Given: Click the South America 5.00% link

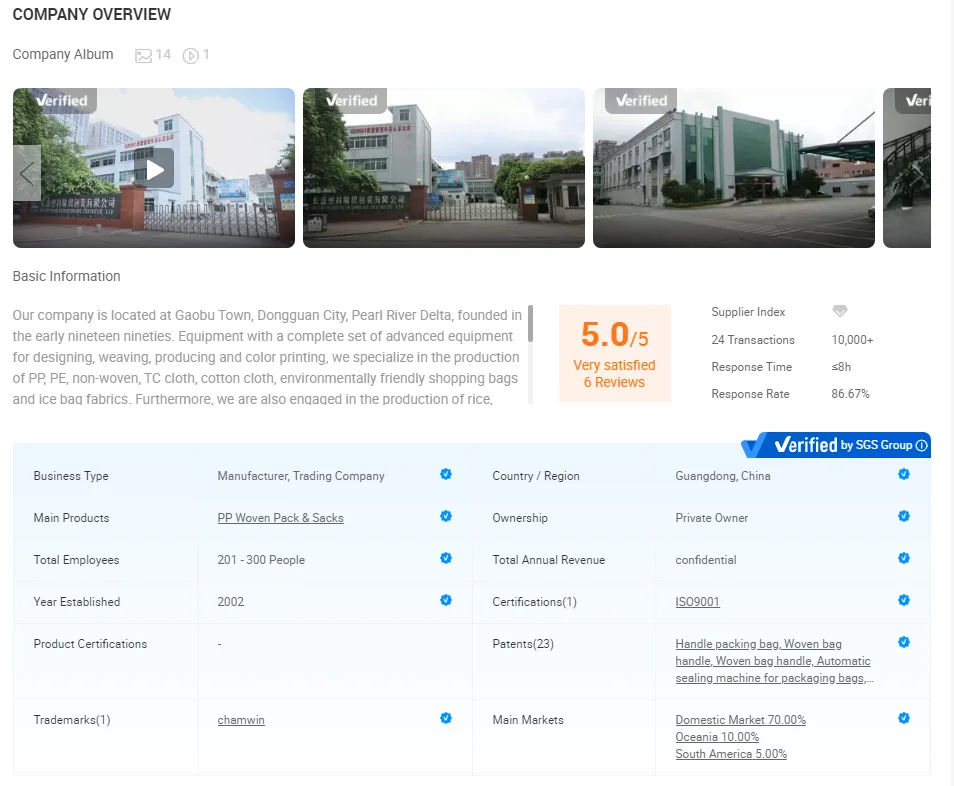Looking at the screenshot, I should point(731,754).
